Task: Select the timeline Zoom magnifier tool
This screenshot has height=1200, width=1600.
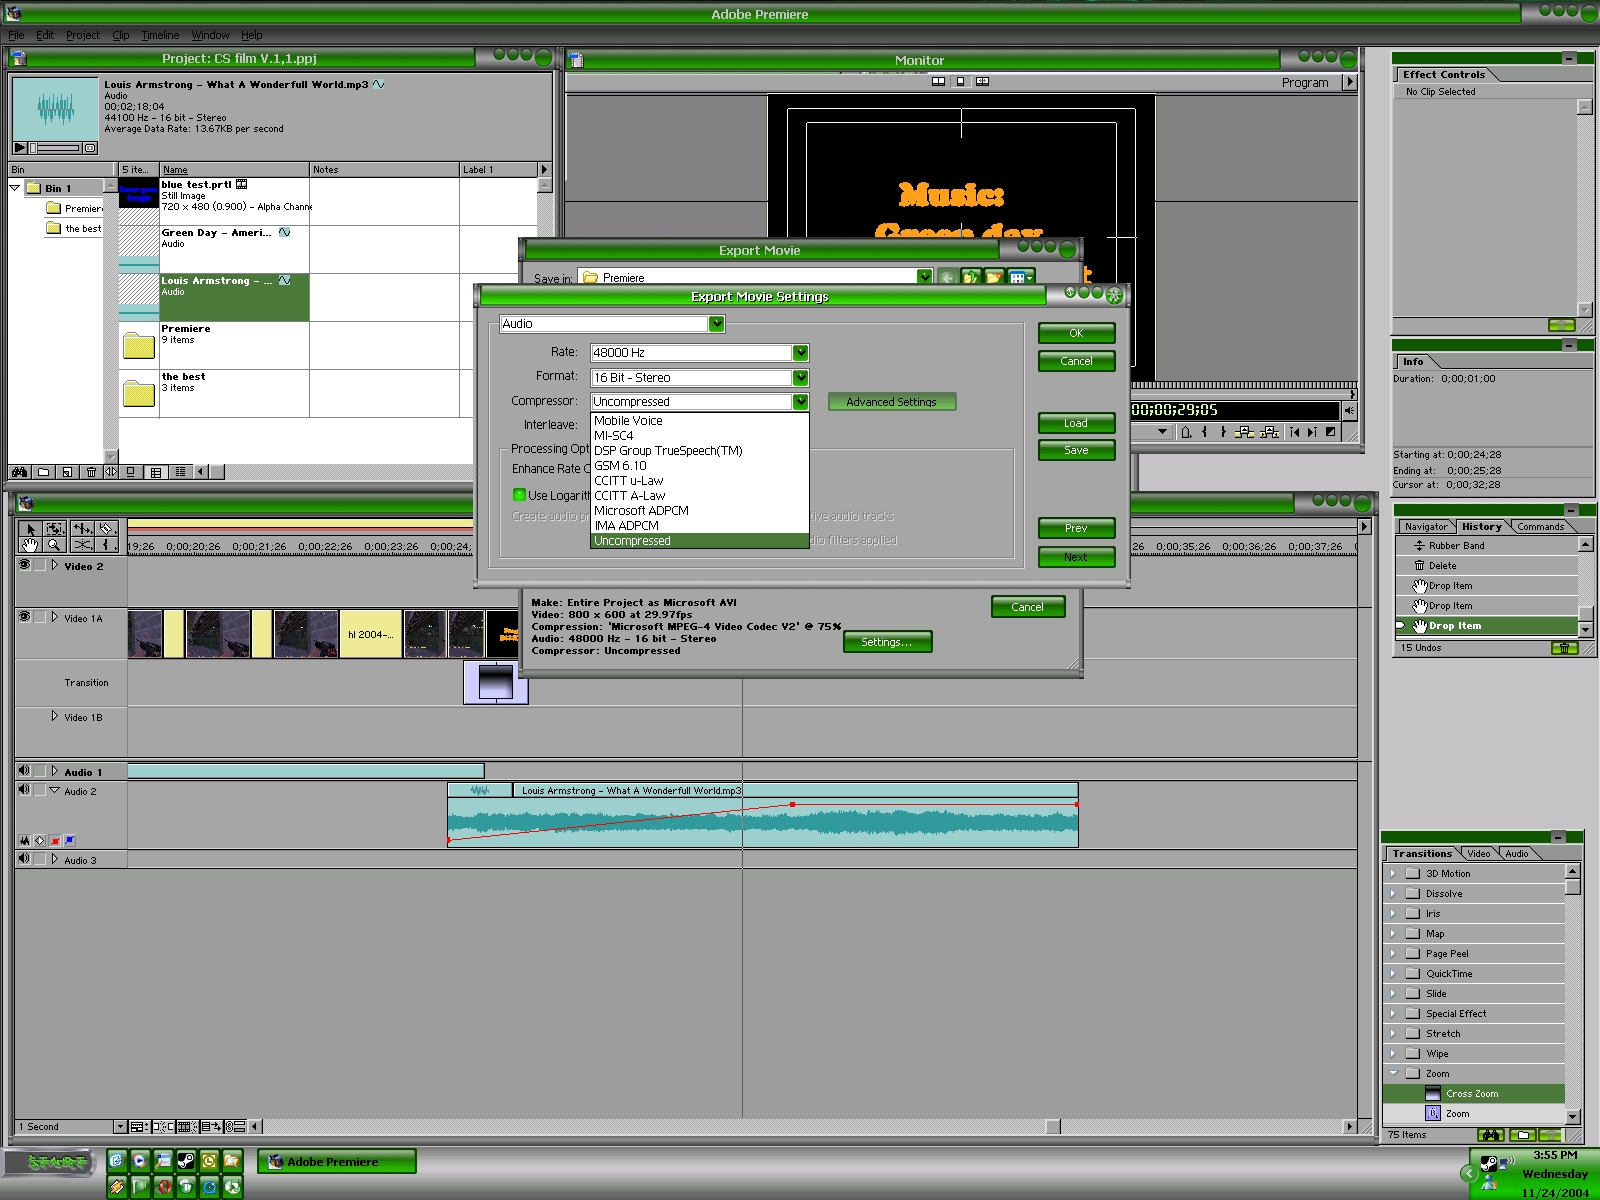Action: 56,545
